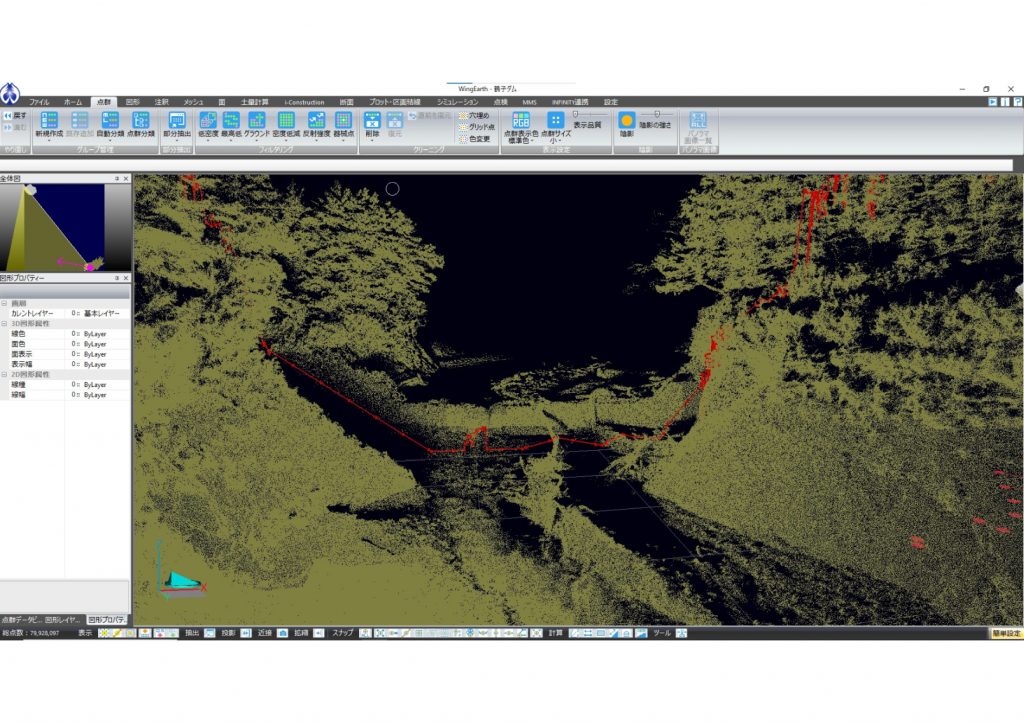This screenshot has height=724, width=1024.
Task: Apply the グラウンド ground filter
Action: tap(257, 121)
